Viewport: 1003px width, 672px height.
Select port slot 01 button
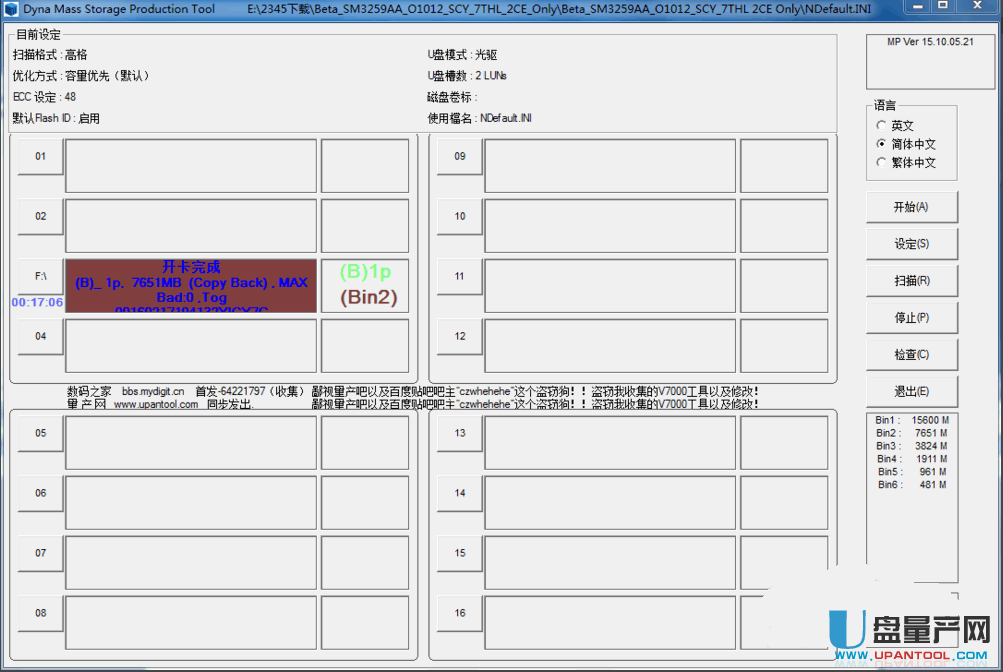pyautogui.click(x=40, y=156)
